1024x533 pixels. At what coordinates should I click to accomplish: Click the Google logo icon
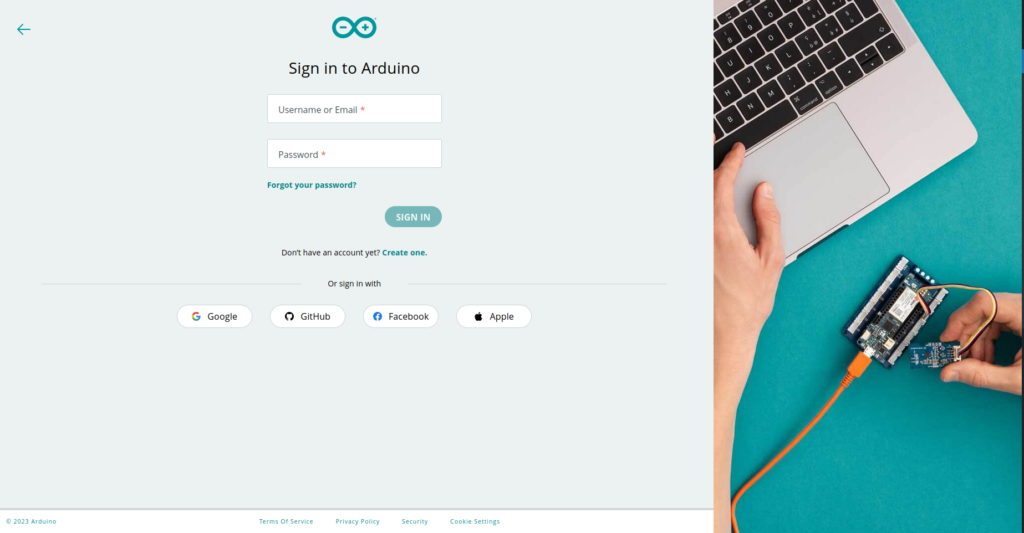tap(196, 316)
